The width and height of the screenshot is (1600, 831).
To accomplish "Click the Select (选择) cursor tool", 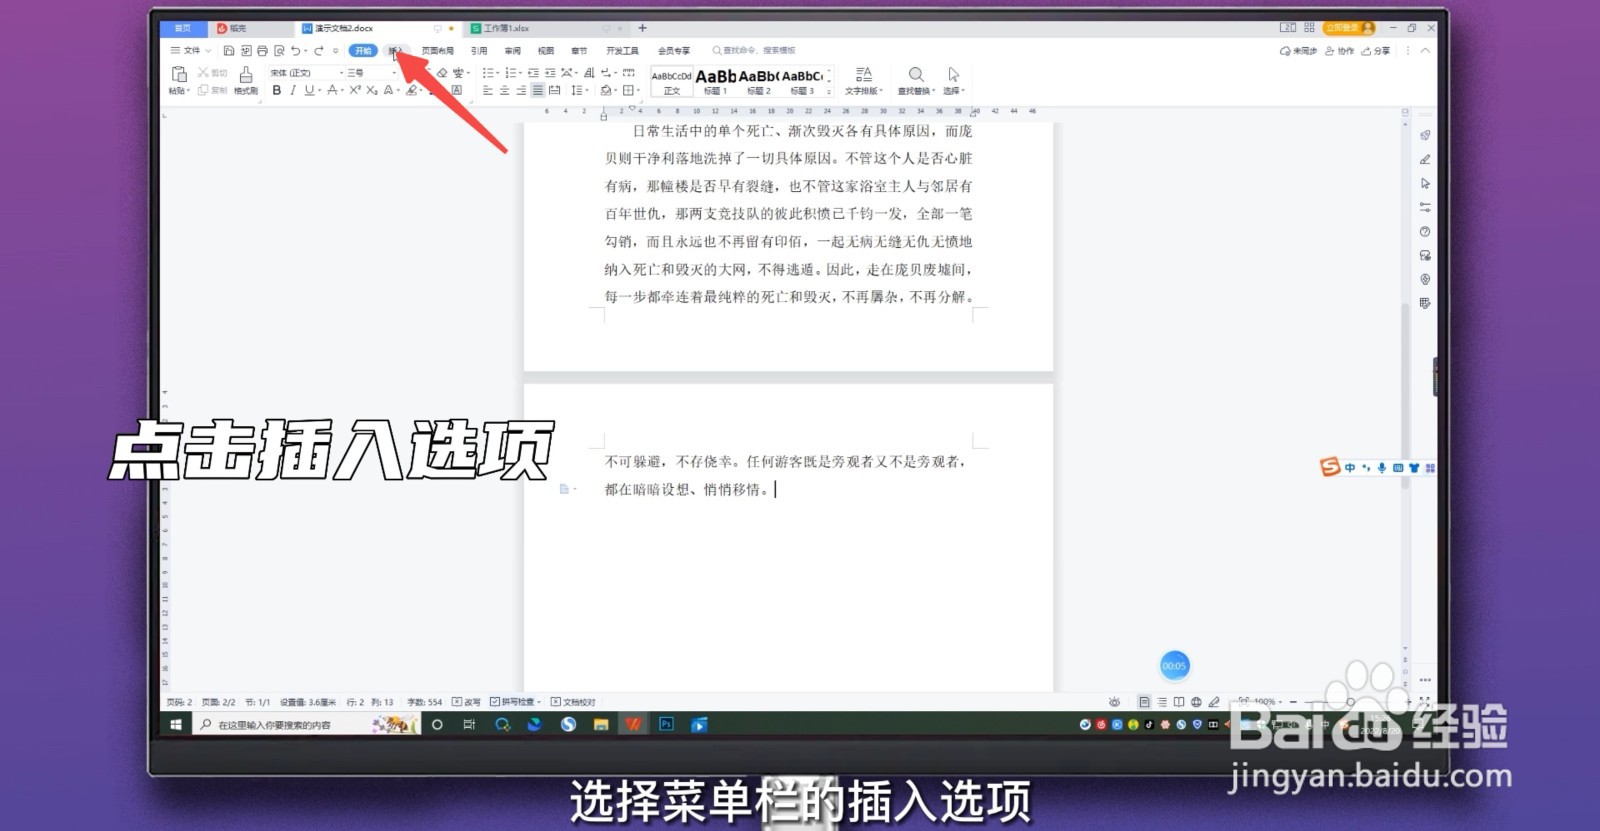I will click(953, 75).
